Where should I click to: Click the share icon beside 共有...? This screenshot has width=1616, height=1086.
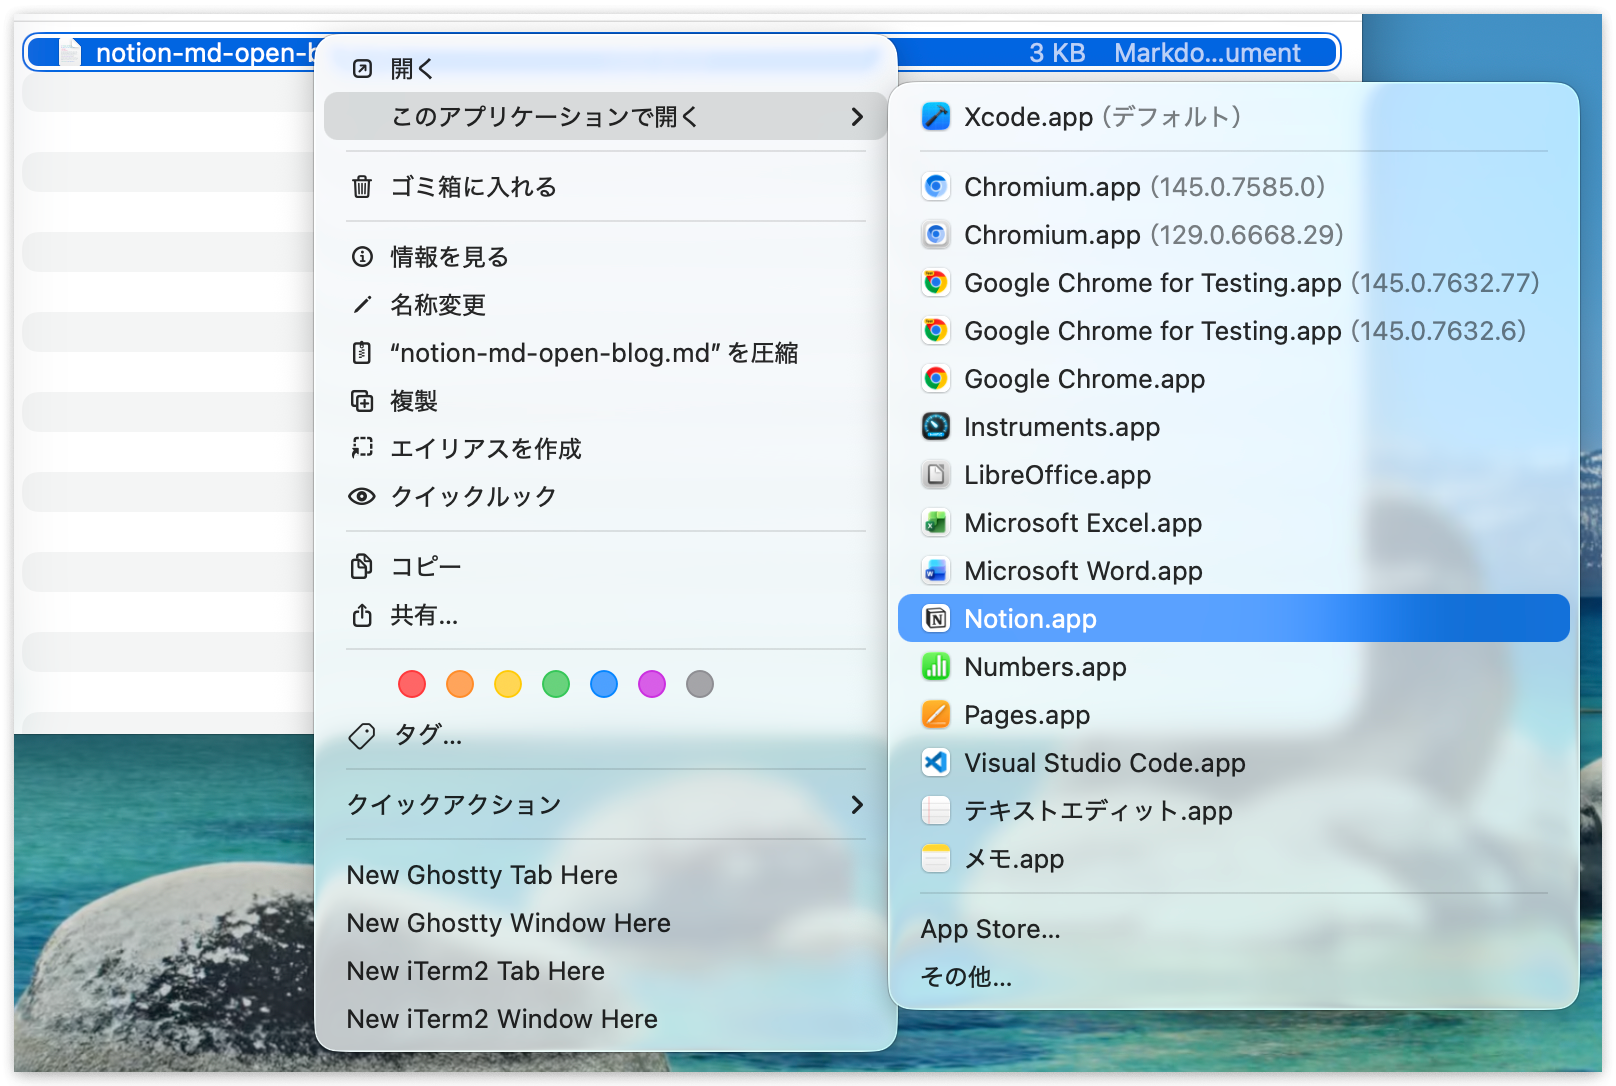pos(362,615)
